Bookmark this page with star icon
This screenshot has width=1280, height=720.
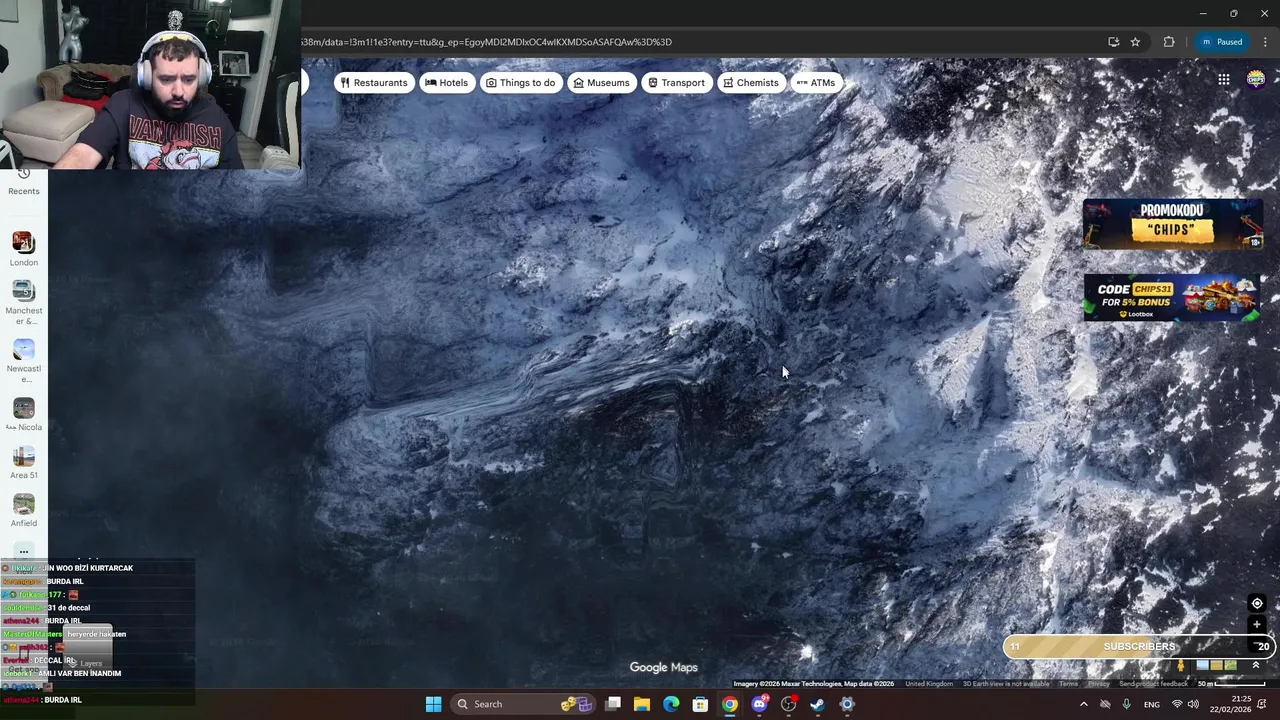1135,42
